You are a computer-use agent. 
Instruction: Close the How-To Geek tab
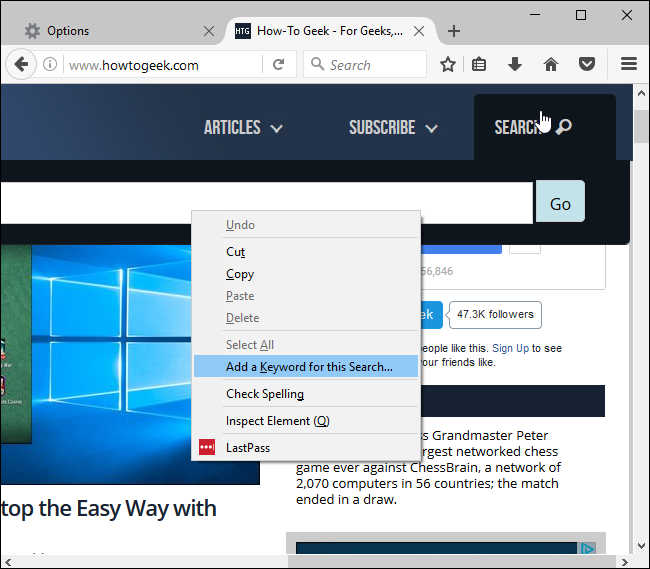point(419,31)
